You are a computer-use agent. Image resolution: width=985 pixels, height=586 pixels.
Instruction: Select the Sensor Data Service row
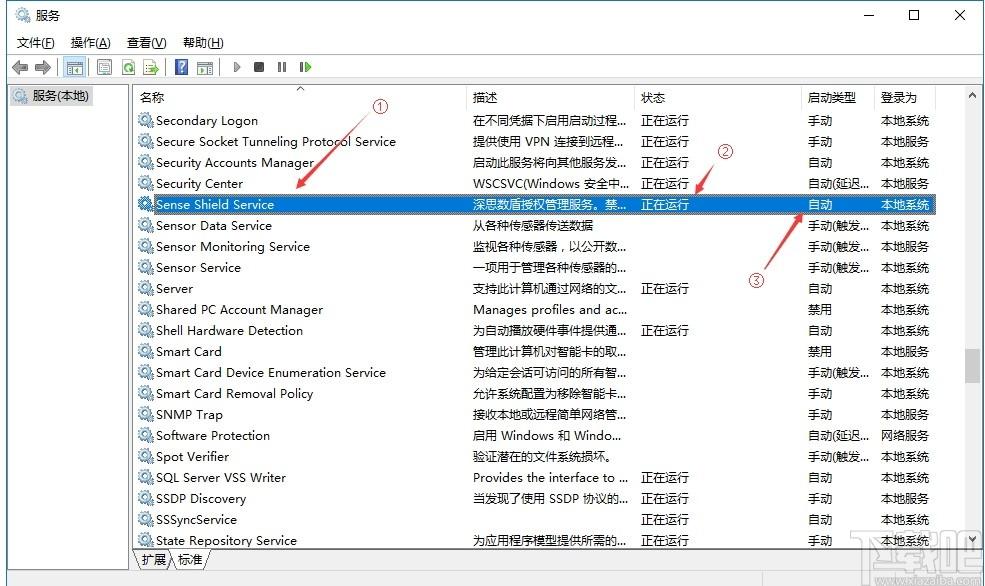(535, 225)
